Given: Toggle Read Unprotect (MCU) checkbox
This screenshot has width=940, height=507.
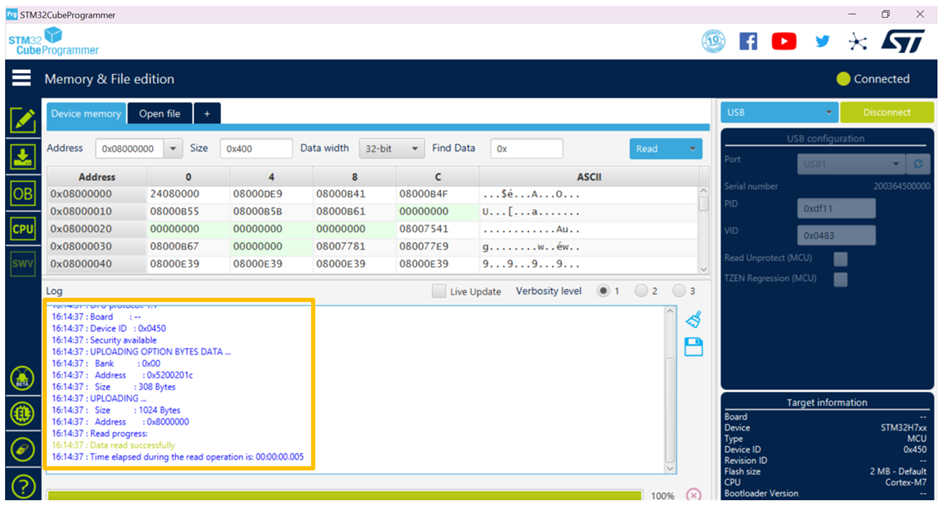Looking at the screenshot, I should coord(840,259).
